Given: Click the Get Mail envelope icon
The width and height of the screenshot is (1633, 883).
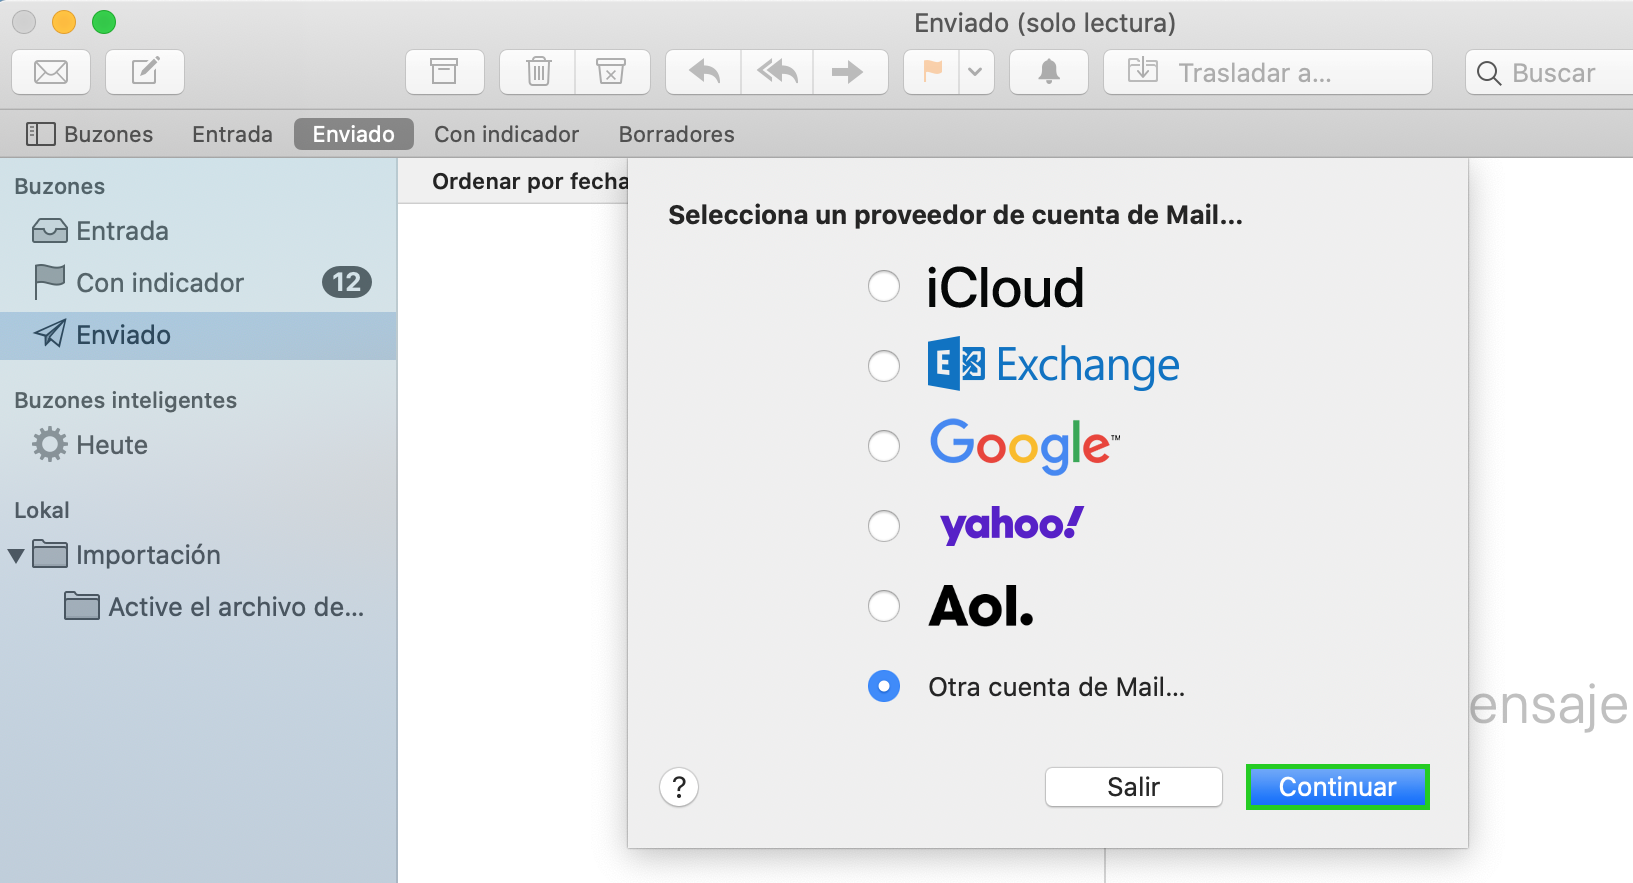Looking at the screenshot, I should pyautogui.click(x=51, y=72).
